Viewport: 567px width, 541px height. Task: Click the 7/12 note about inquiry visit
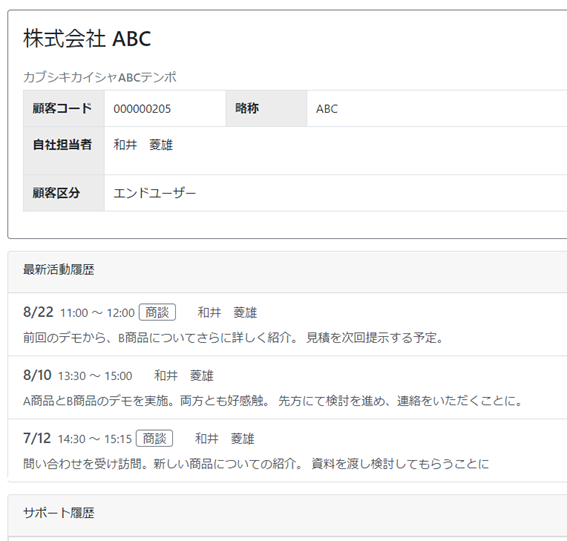[x=256, y=464]
